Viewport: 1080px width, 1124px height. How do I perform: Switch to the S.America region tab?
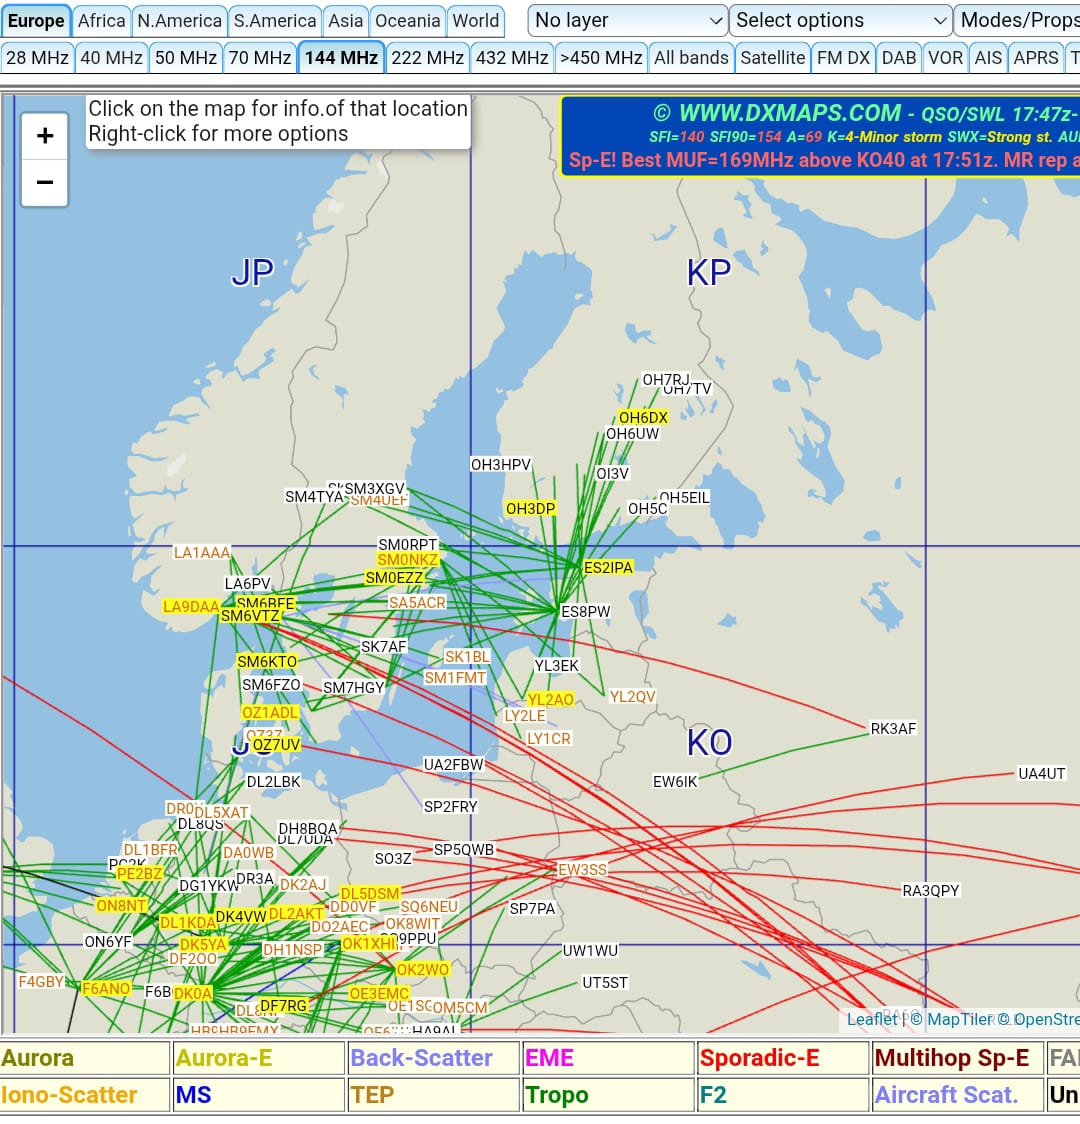tap(274, 21)
